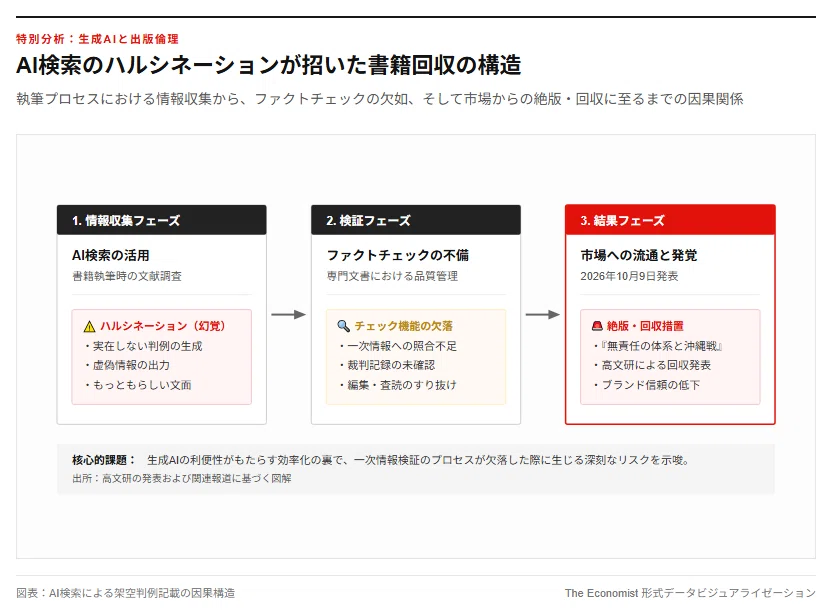Click the bullet『無責任の体系と沖縄戦』
The image size is (832, 614).
tap(658, 346)
